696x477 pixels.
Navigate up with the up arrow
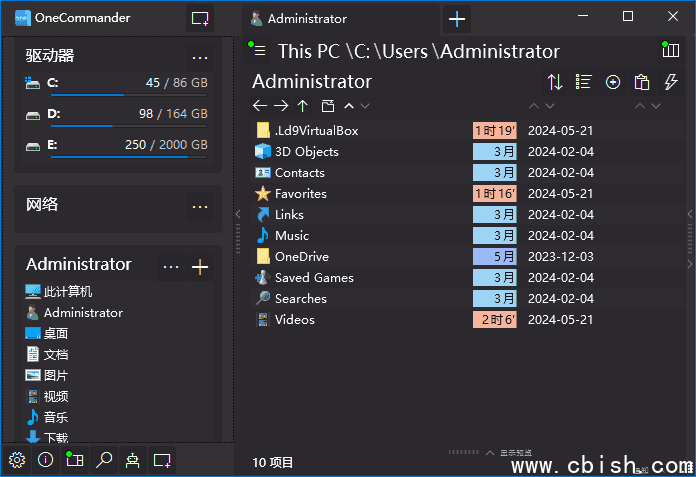[303, 106]
